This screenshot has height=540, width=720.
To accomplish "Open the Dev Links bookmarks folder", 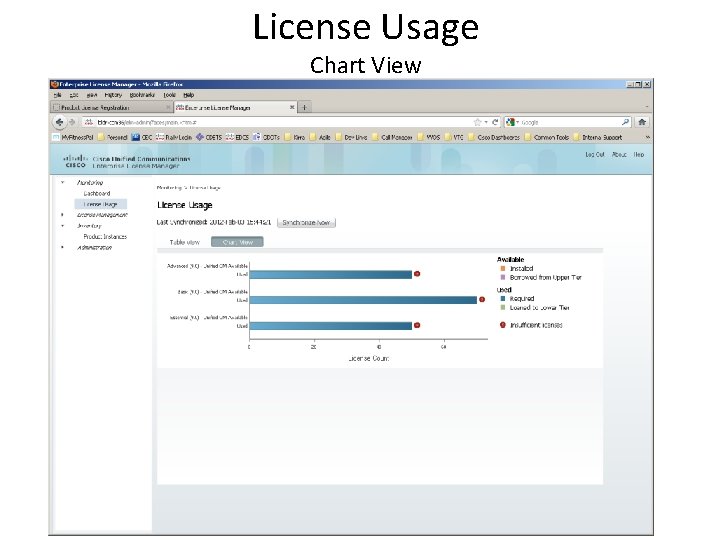I will [351, 137].
